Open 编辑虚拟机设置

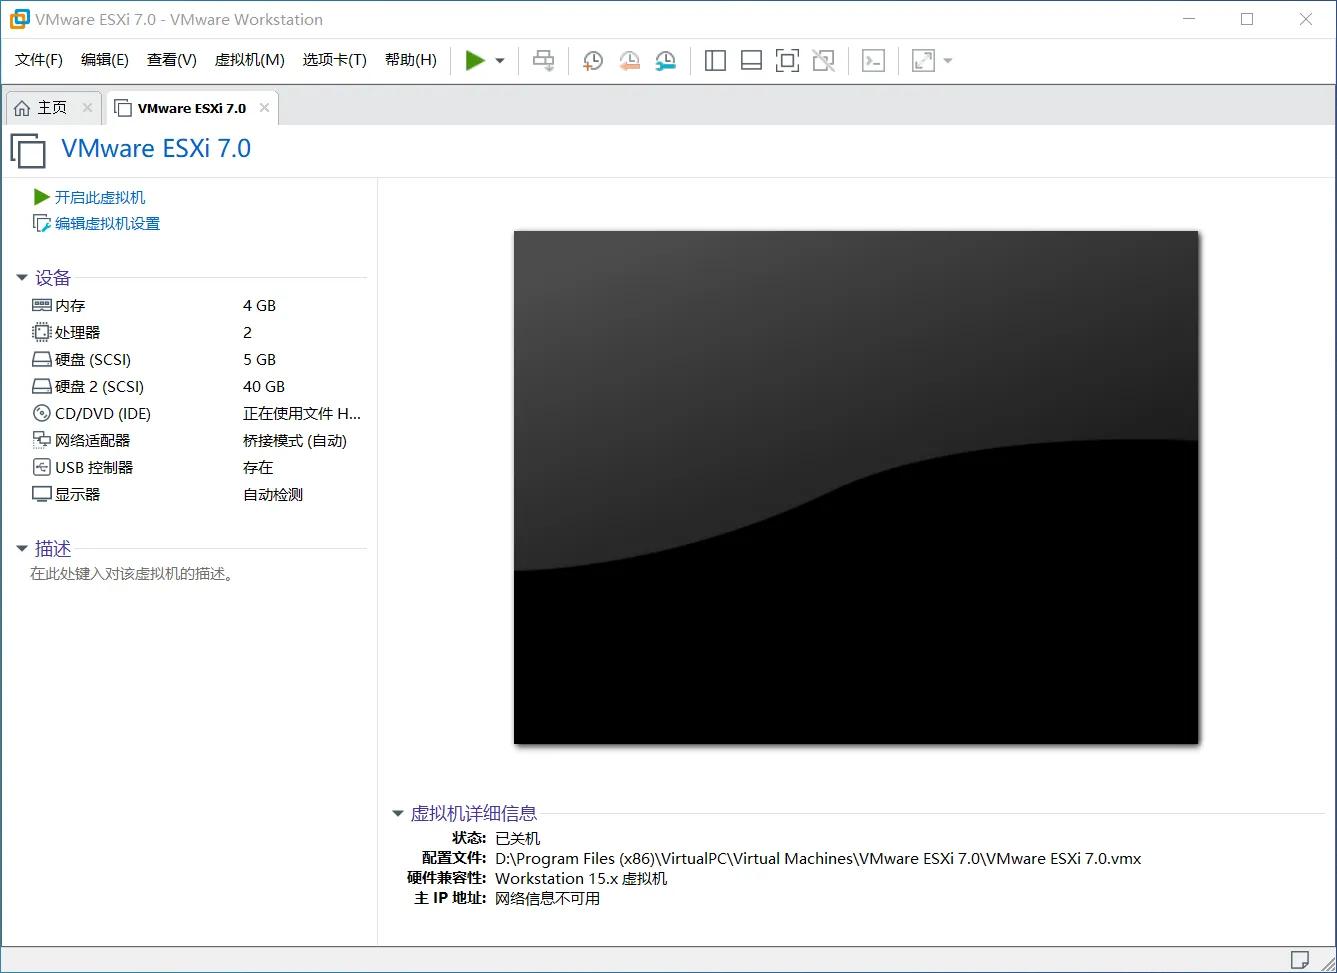tap(105, 223)
